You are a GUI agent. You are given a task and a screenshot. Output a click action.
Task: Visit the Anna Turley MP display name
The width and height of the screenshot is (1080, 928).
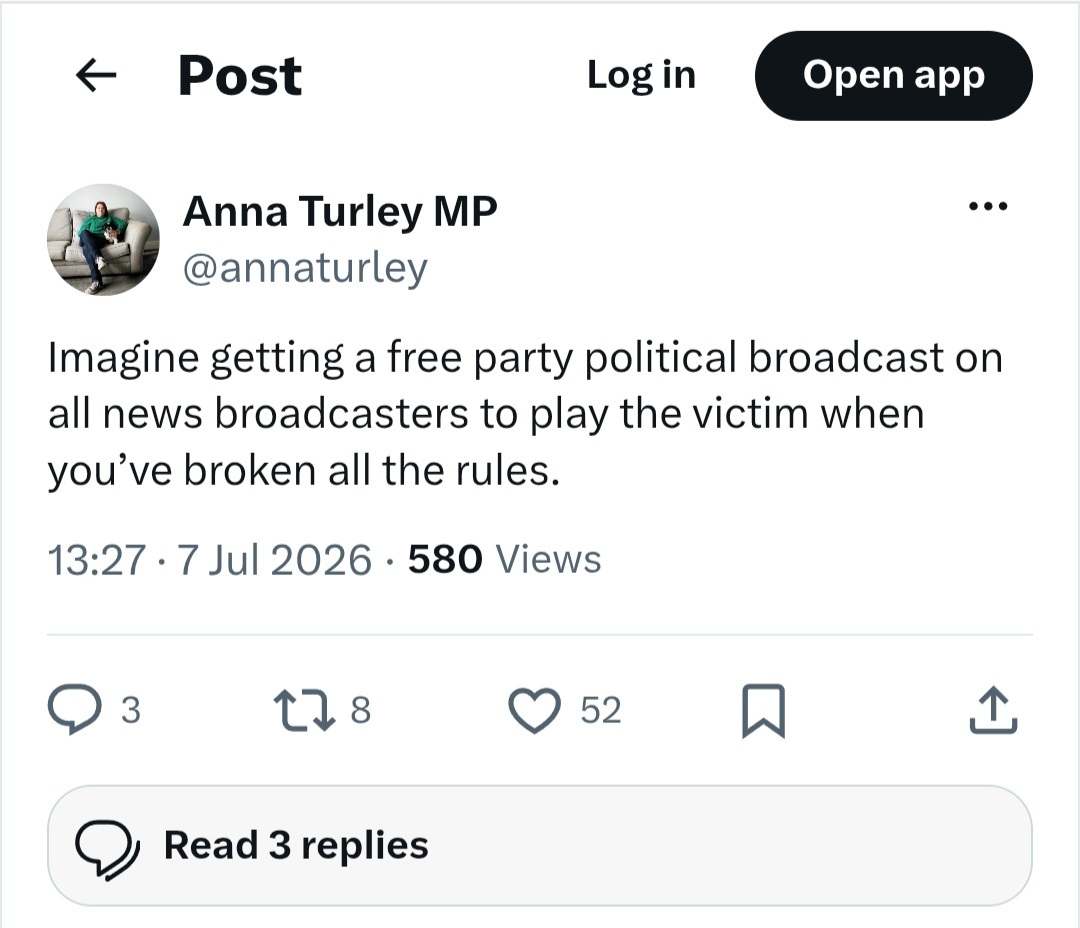(340, 212)
